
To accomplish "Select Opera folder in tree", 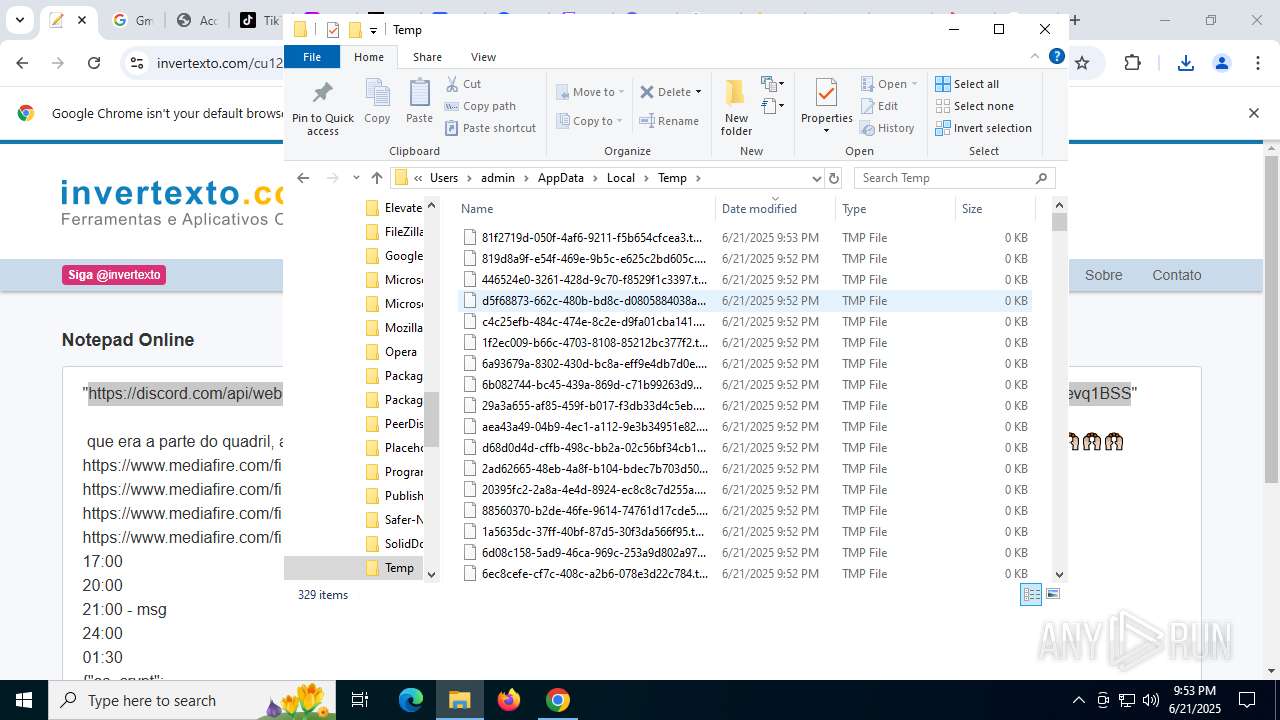I will [391, 352].
